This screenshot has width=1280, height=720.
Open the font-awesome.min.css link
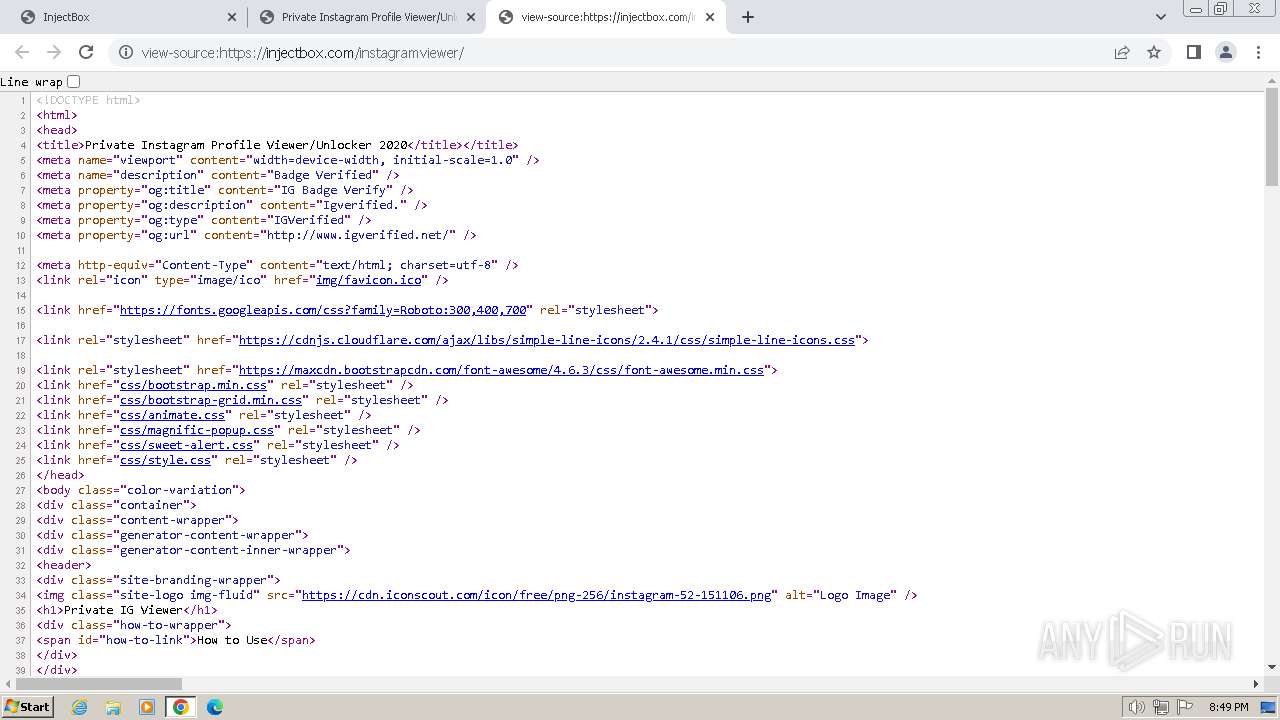point(501,370)
